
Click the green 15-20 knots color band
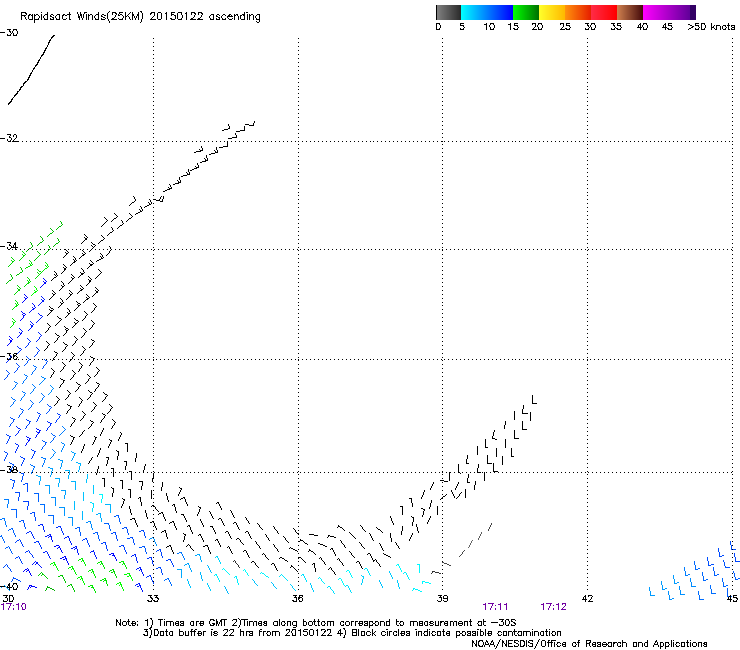(x=526, y=12)
